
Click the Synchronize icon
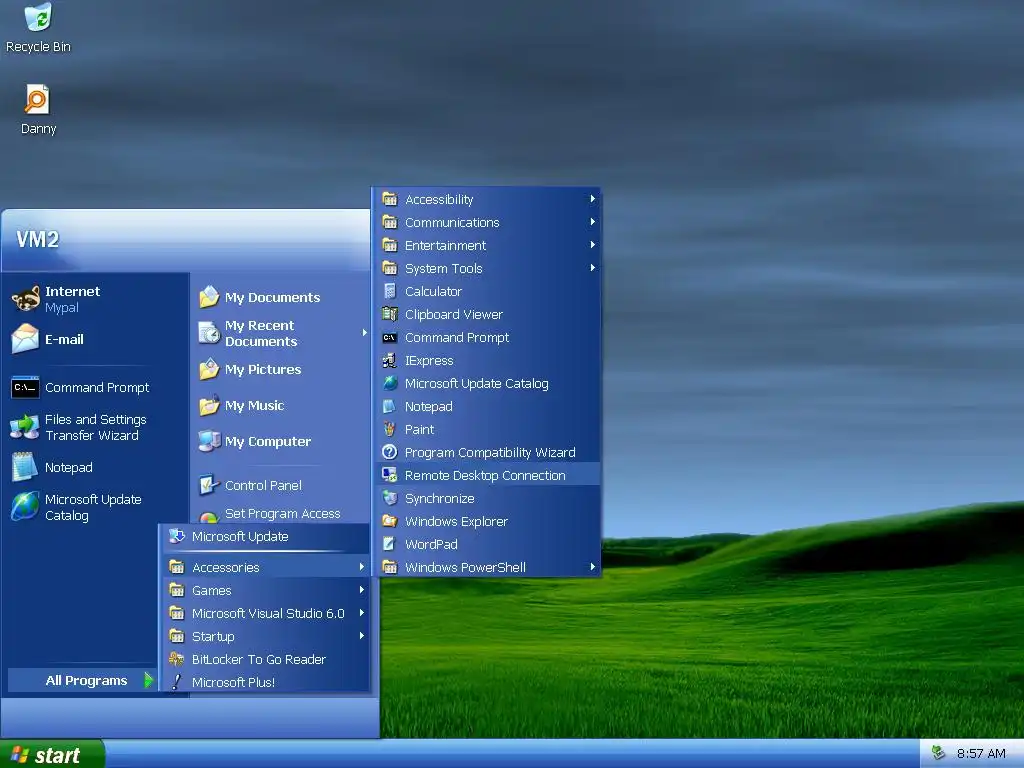390,498
